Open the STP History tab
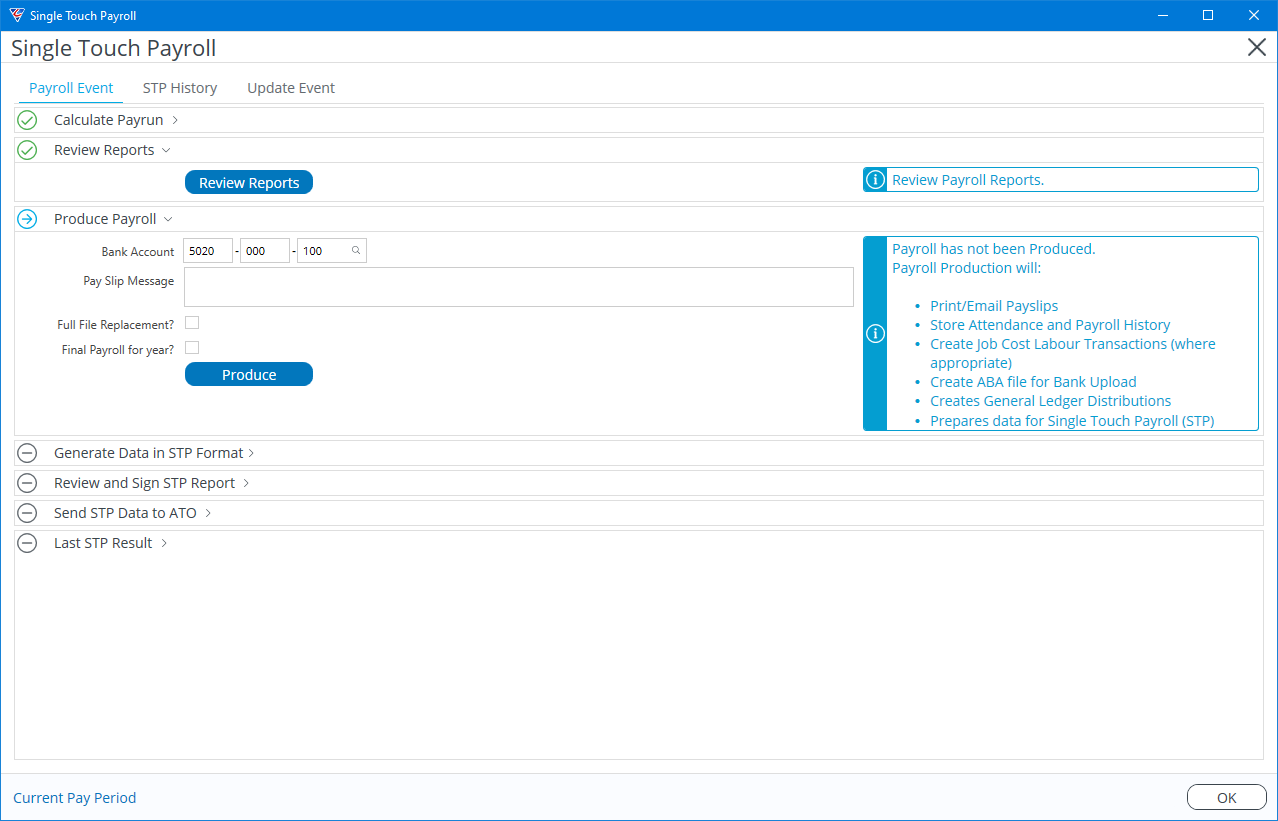This screenshot has width=1278, height=821. (180, 88)
